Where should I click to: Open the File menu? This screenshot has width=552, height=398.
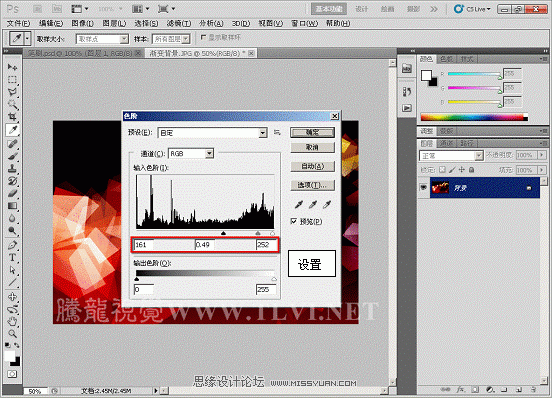18,23
